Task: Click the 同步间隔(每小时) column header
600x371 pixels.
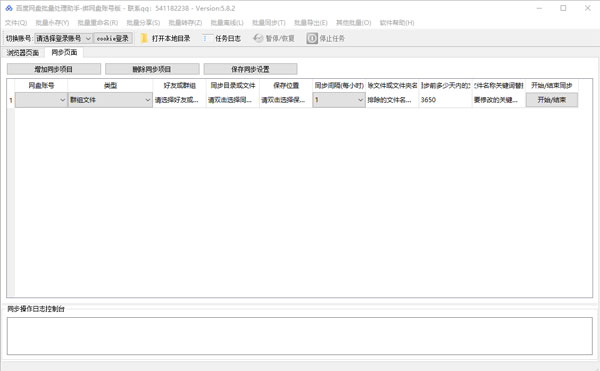Action: [339, 86]
